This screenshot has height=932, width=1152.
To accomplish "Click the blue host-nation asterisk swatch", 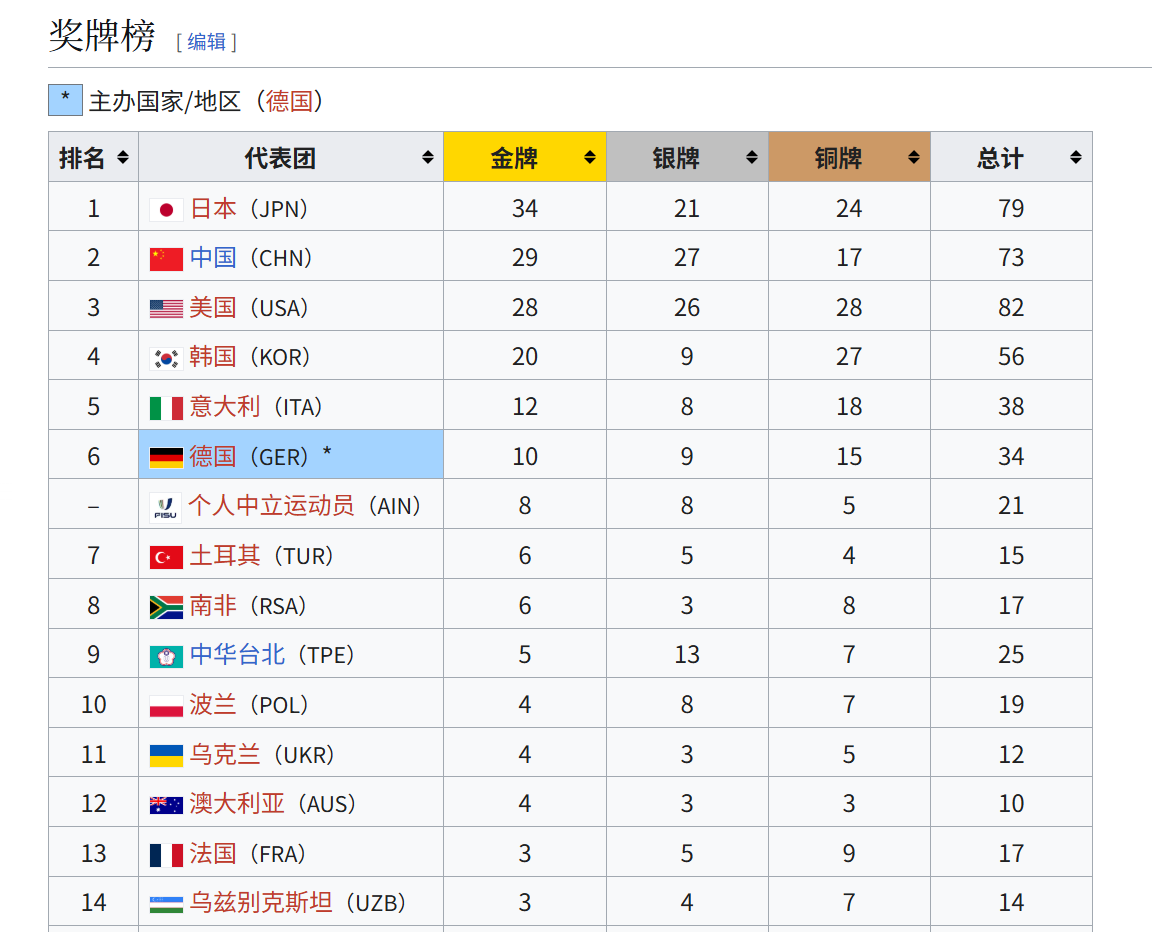I will tap(65, 100).
